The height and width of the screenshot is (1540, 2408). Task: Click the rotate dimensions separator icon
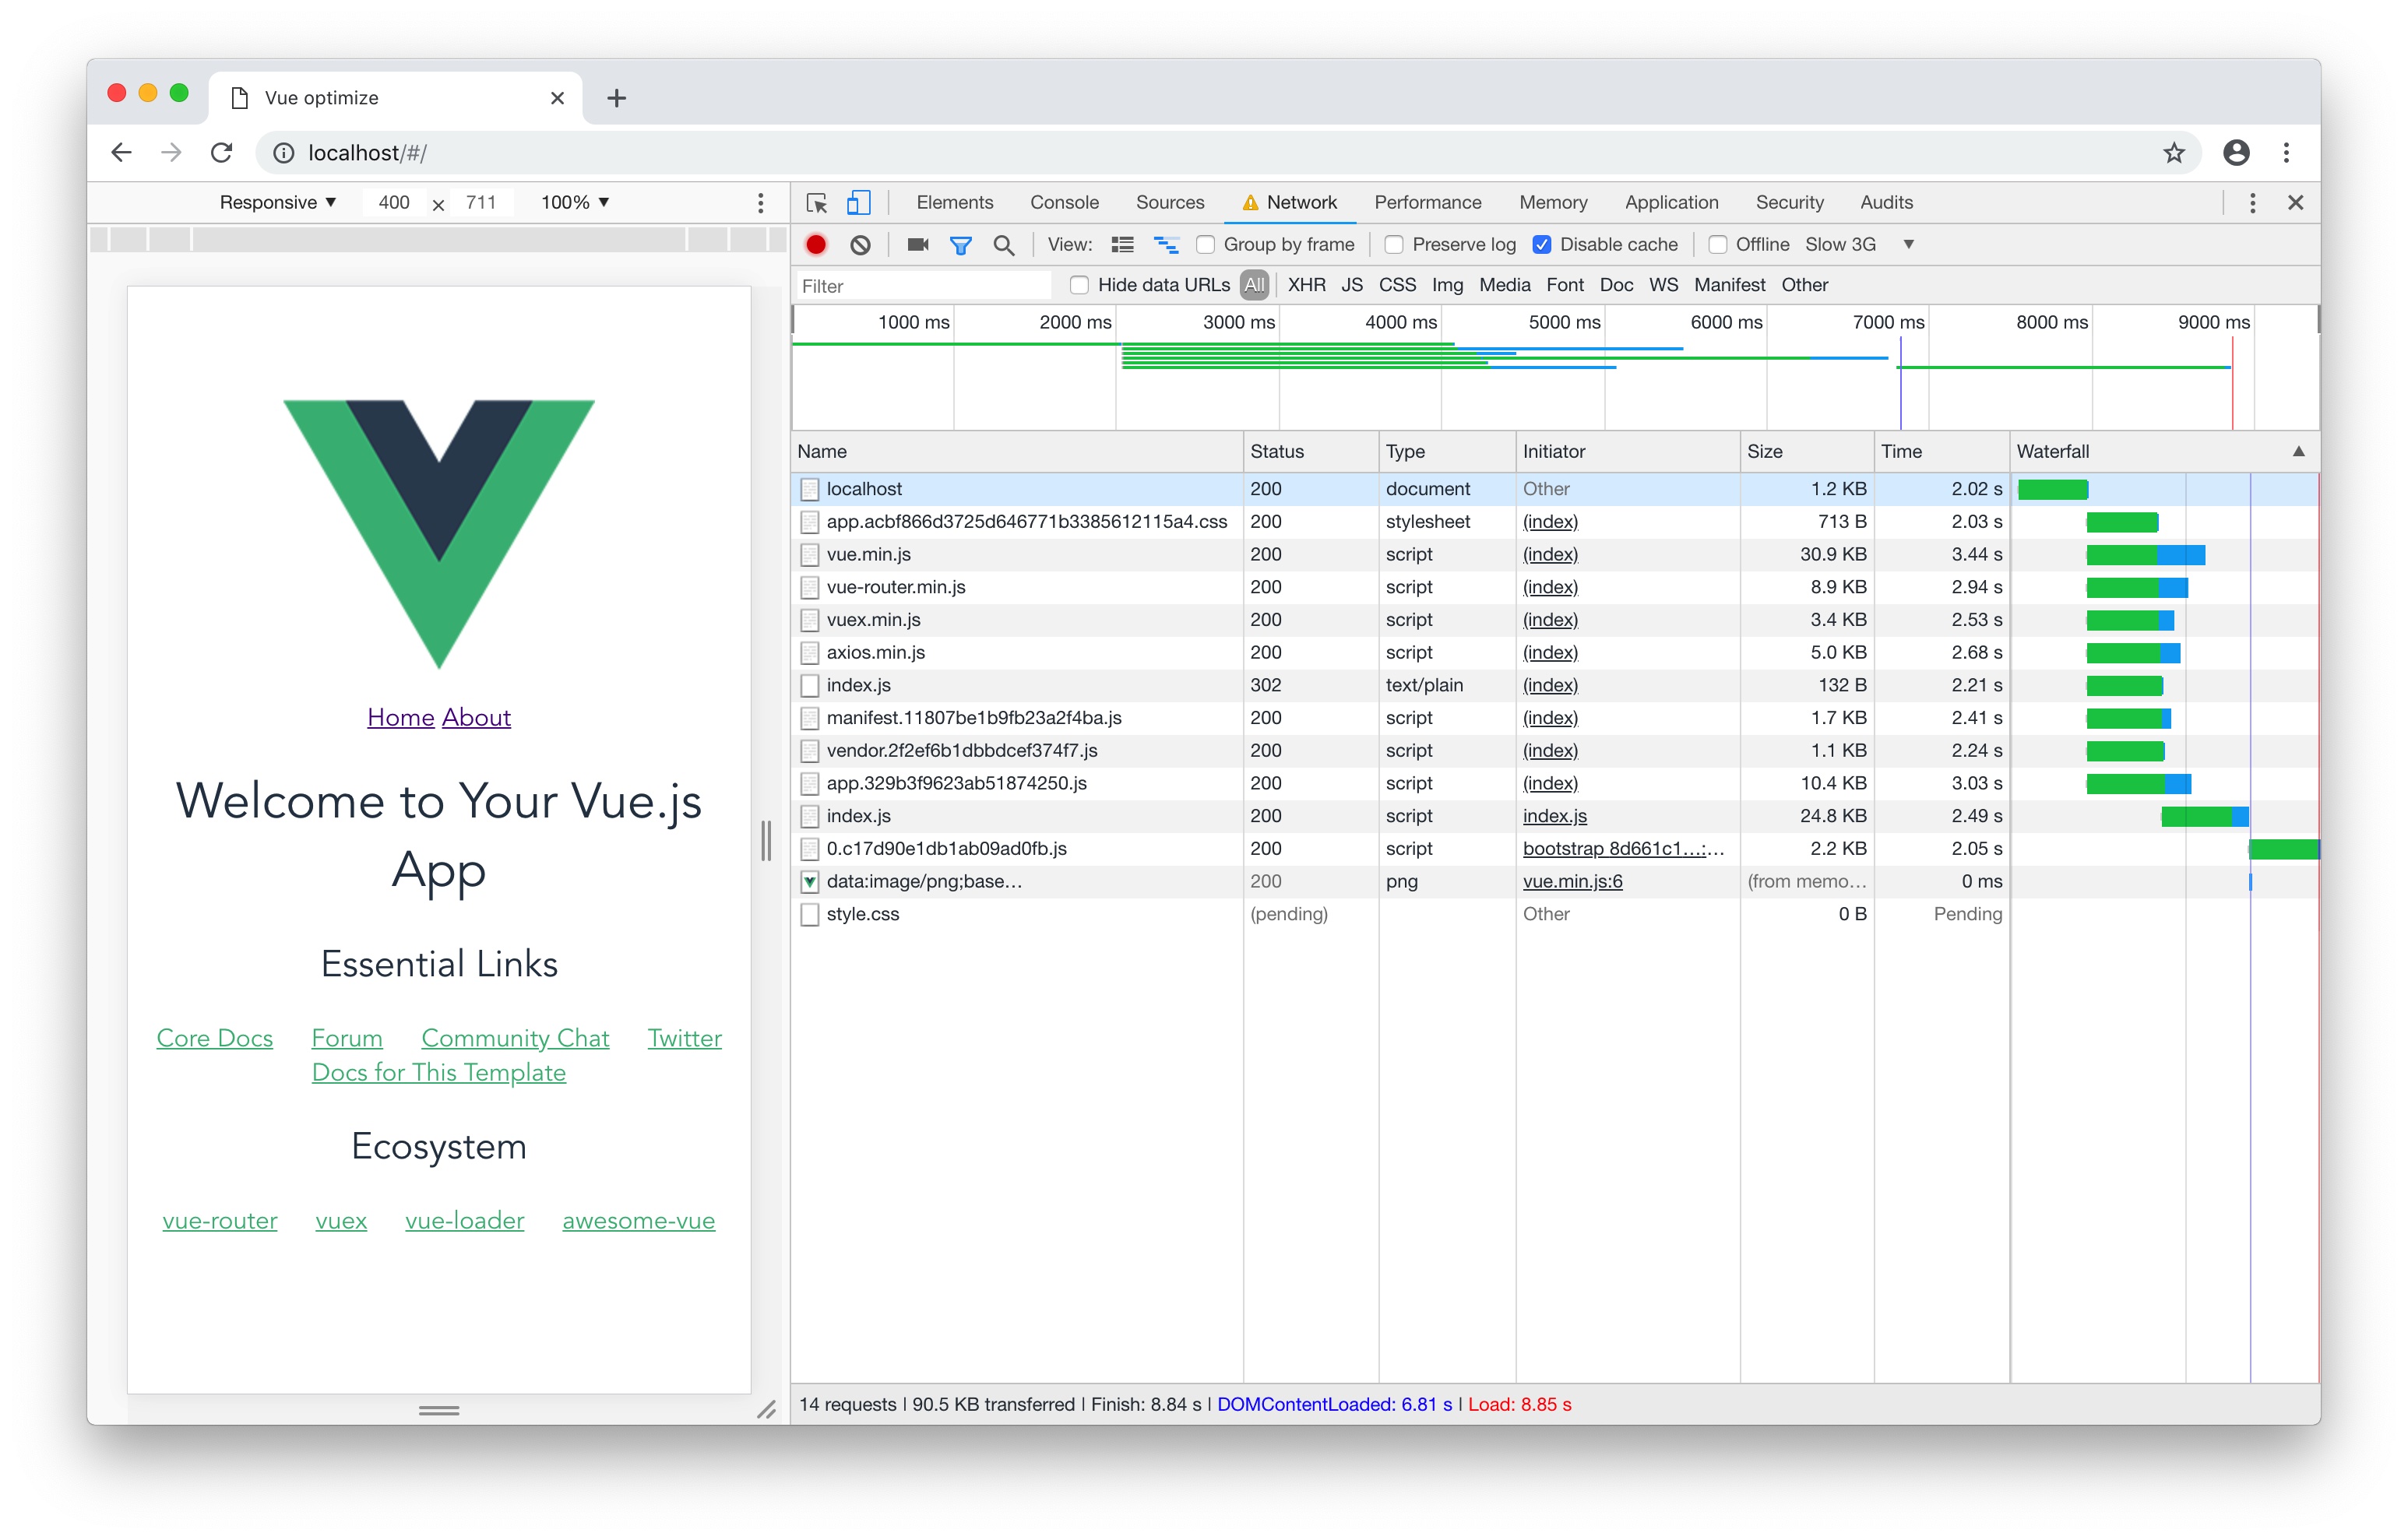[x=438, y=205]
